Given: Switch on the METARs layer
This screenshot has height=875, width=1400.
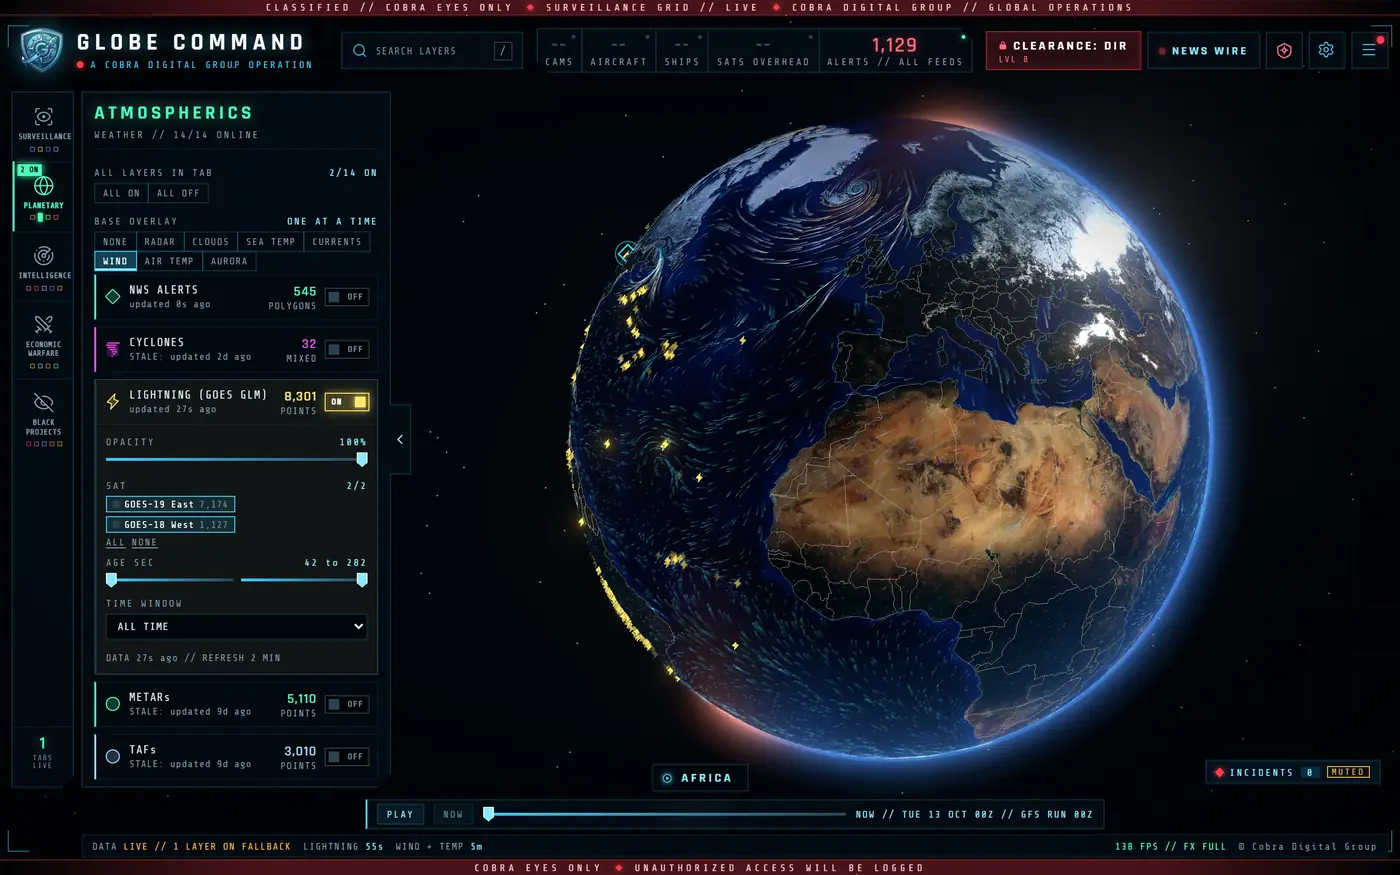Looking at the screenshot, I should 347,704.
